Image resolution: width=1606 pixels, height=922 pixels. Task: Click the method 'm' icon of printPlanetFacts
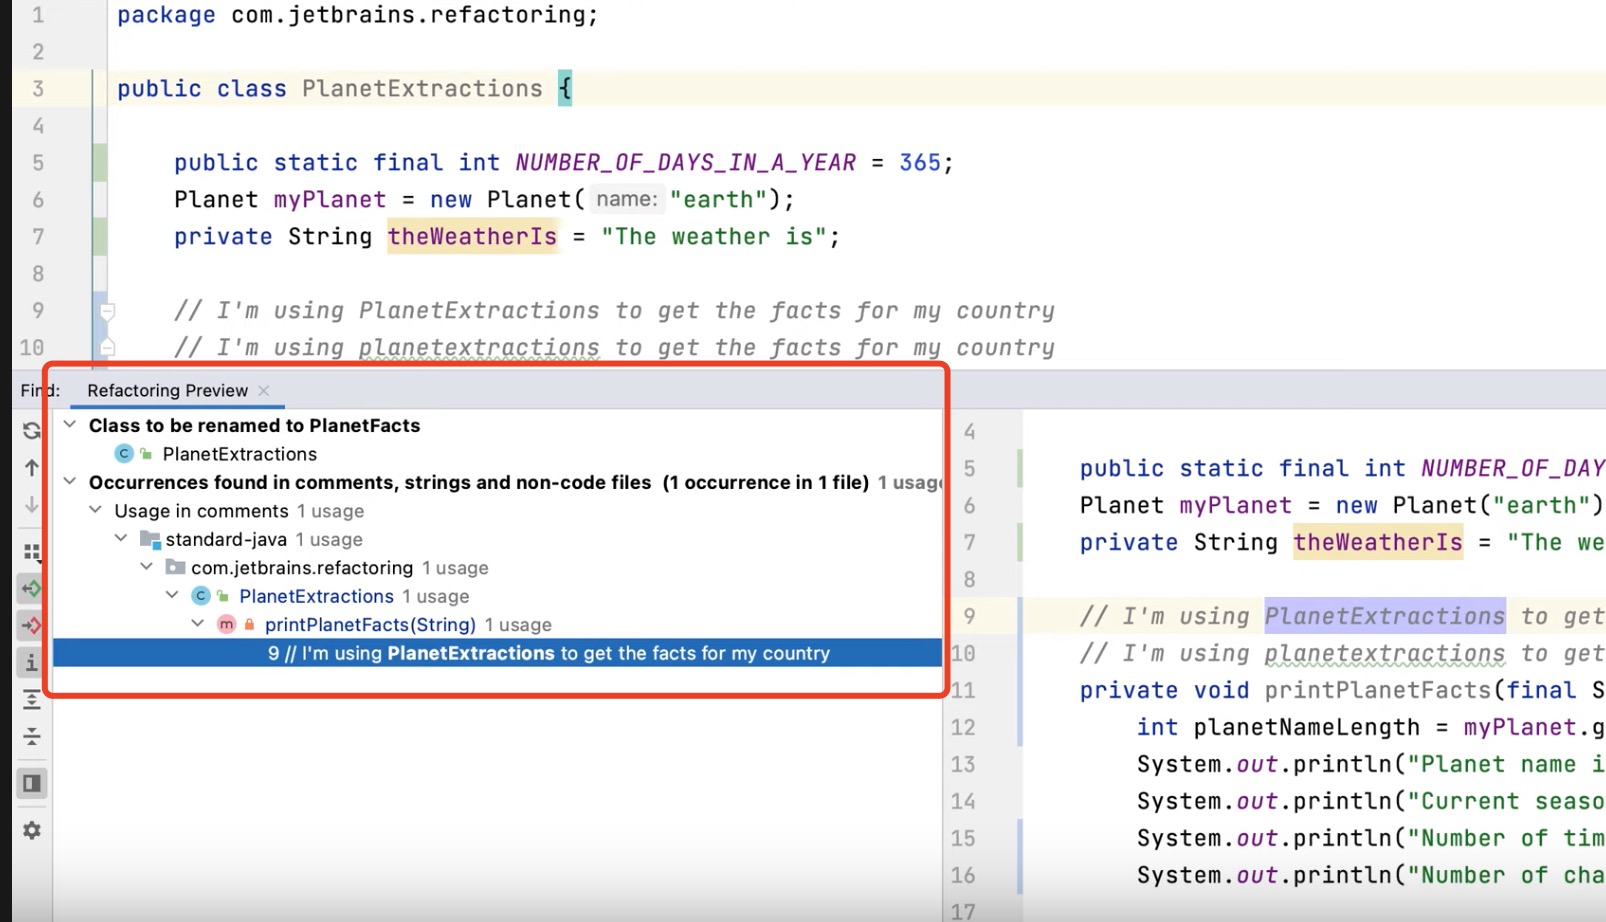pos(226,624)
